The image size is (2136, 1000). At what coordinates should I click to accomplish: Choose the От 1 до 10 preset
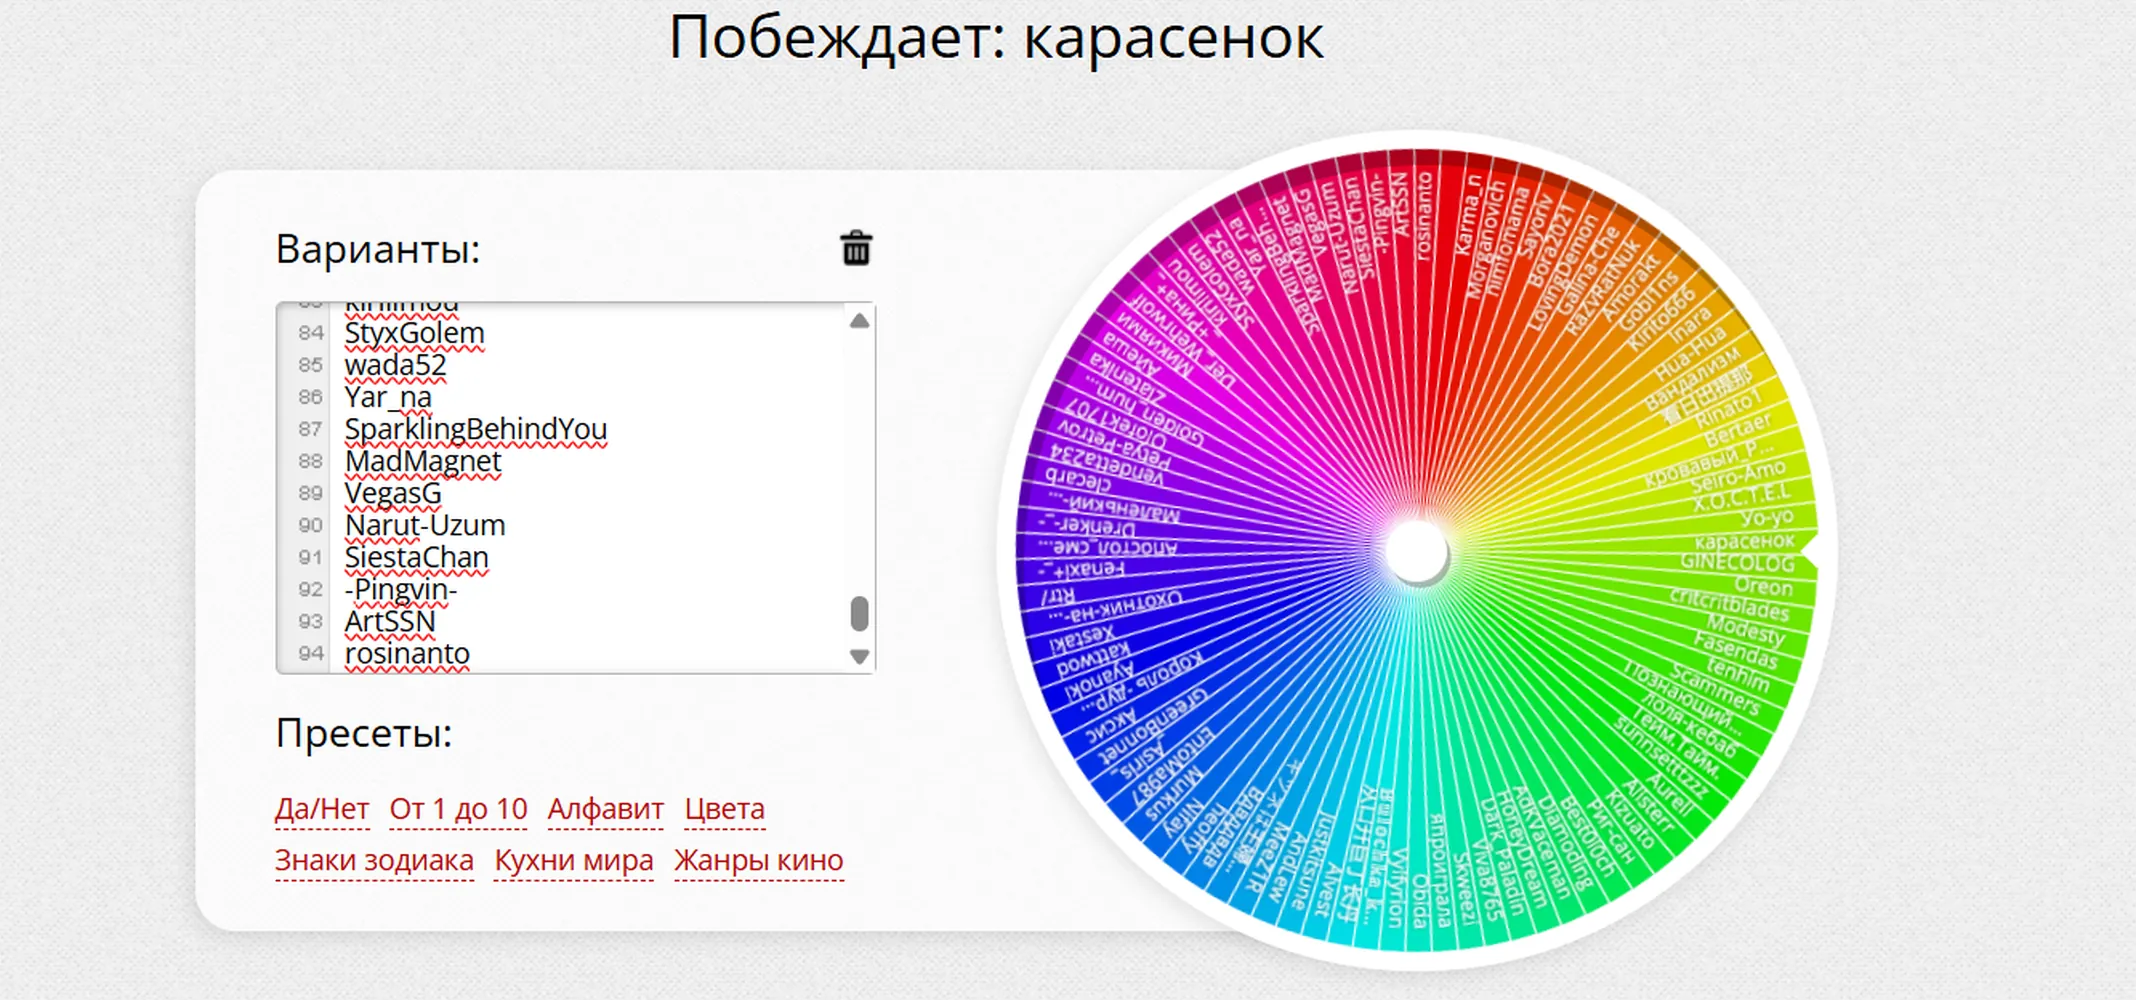tap(459, 809)
